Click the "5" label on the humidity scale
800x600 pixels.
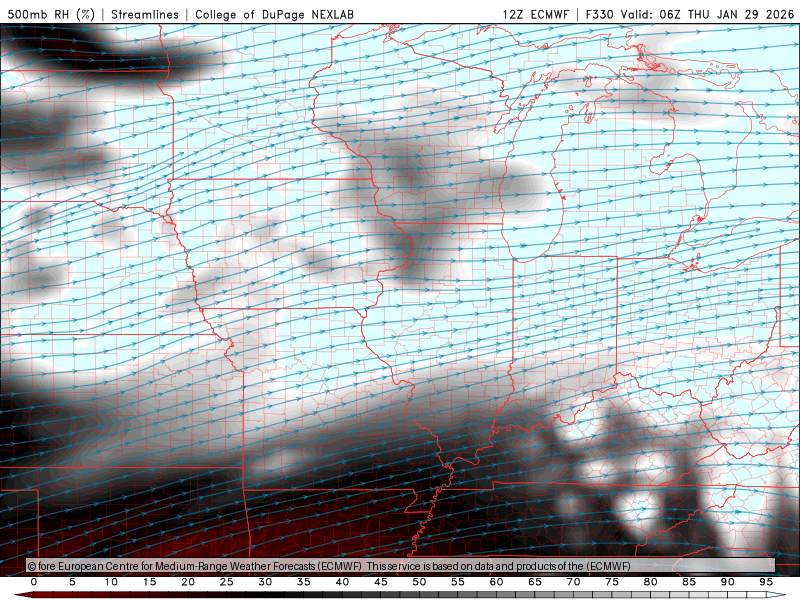click(x=72, y=582)
